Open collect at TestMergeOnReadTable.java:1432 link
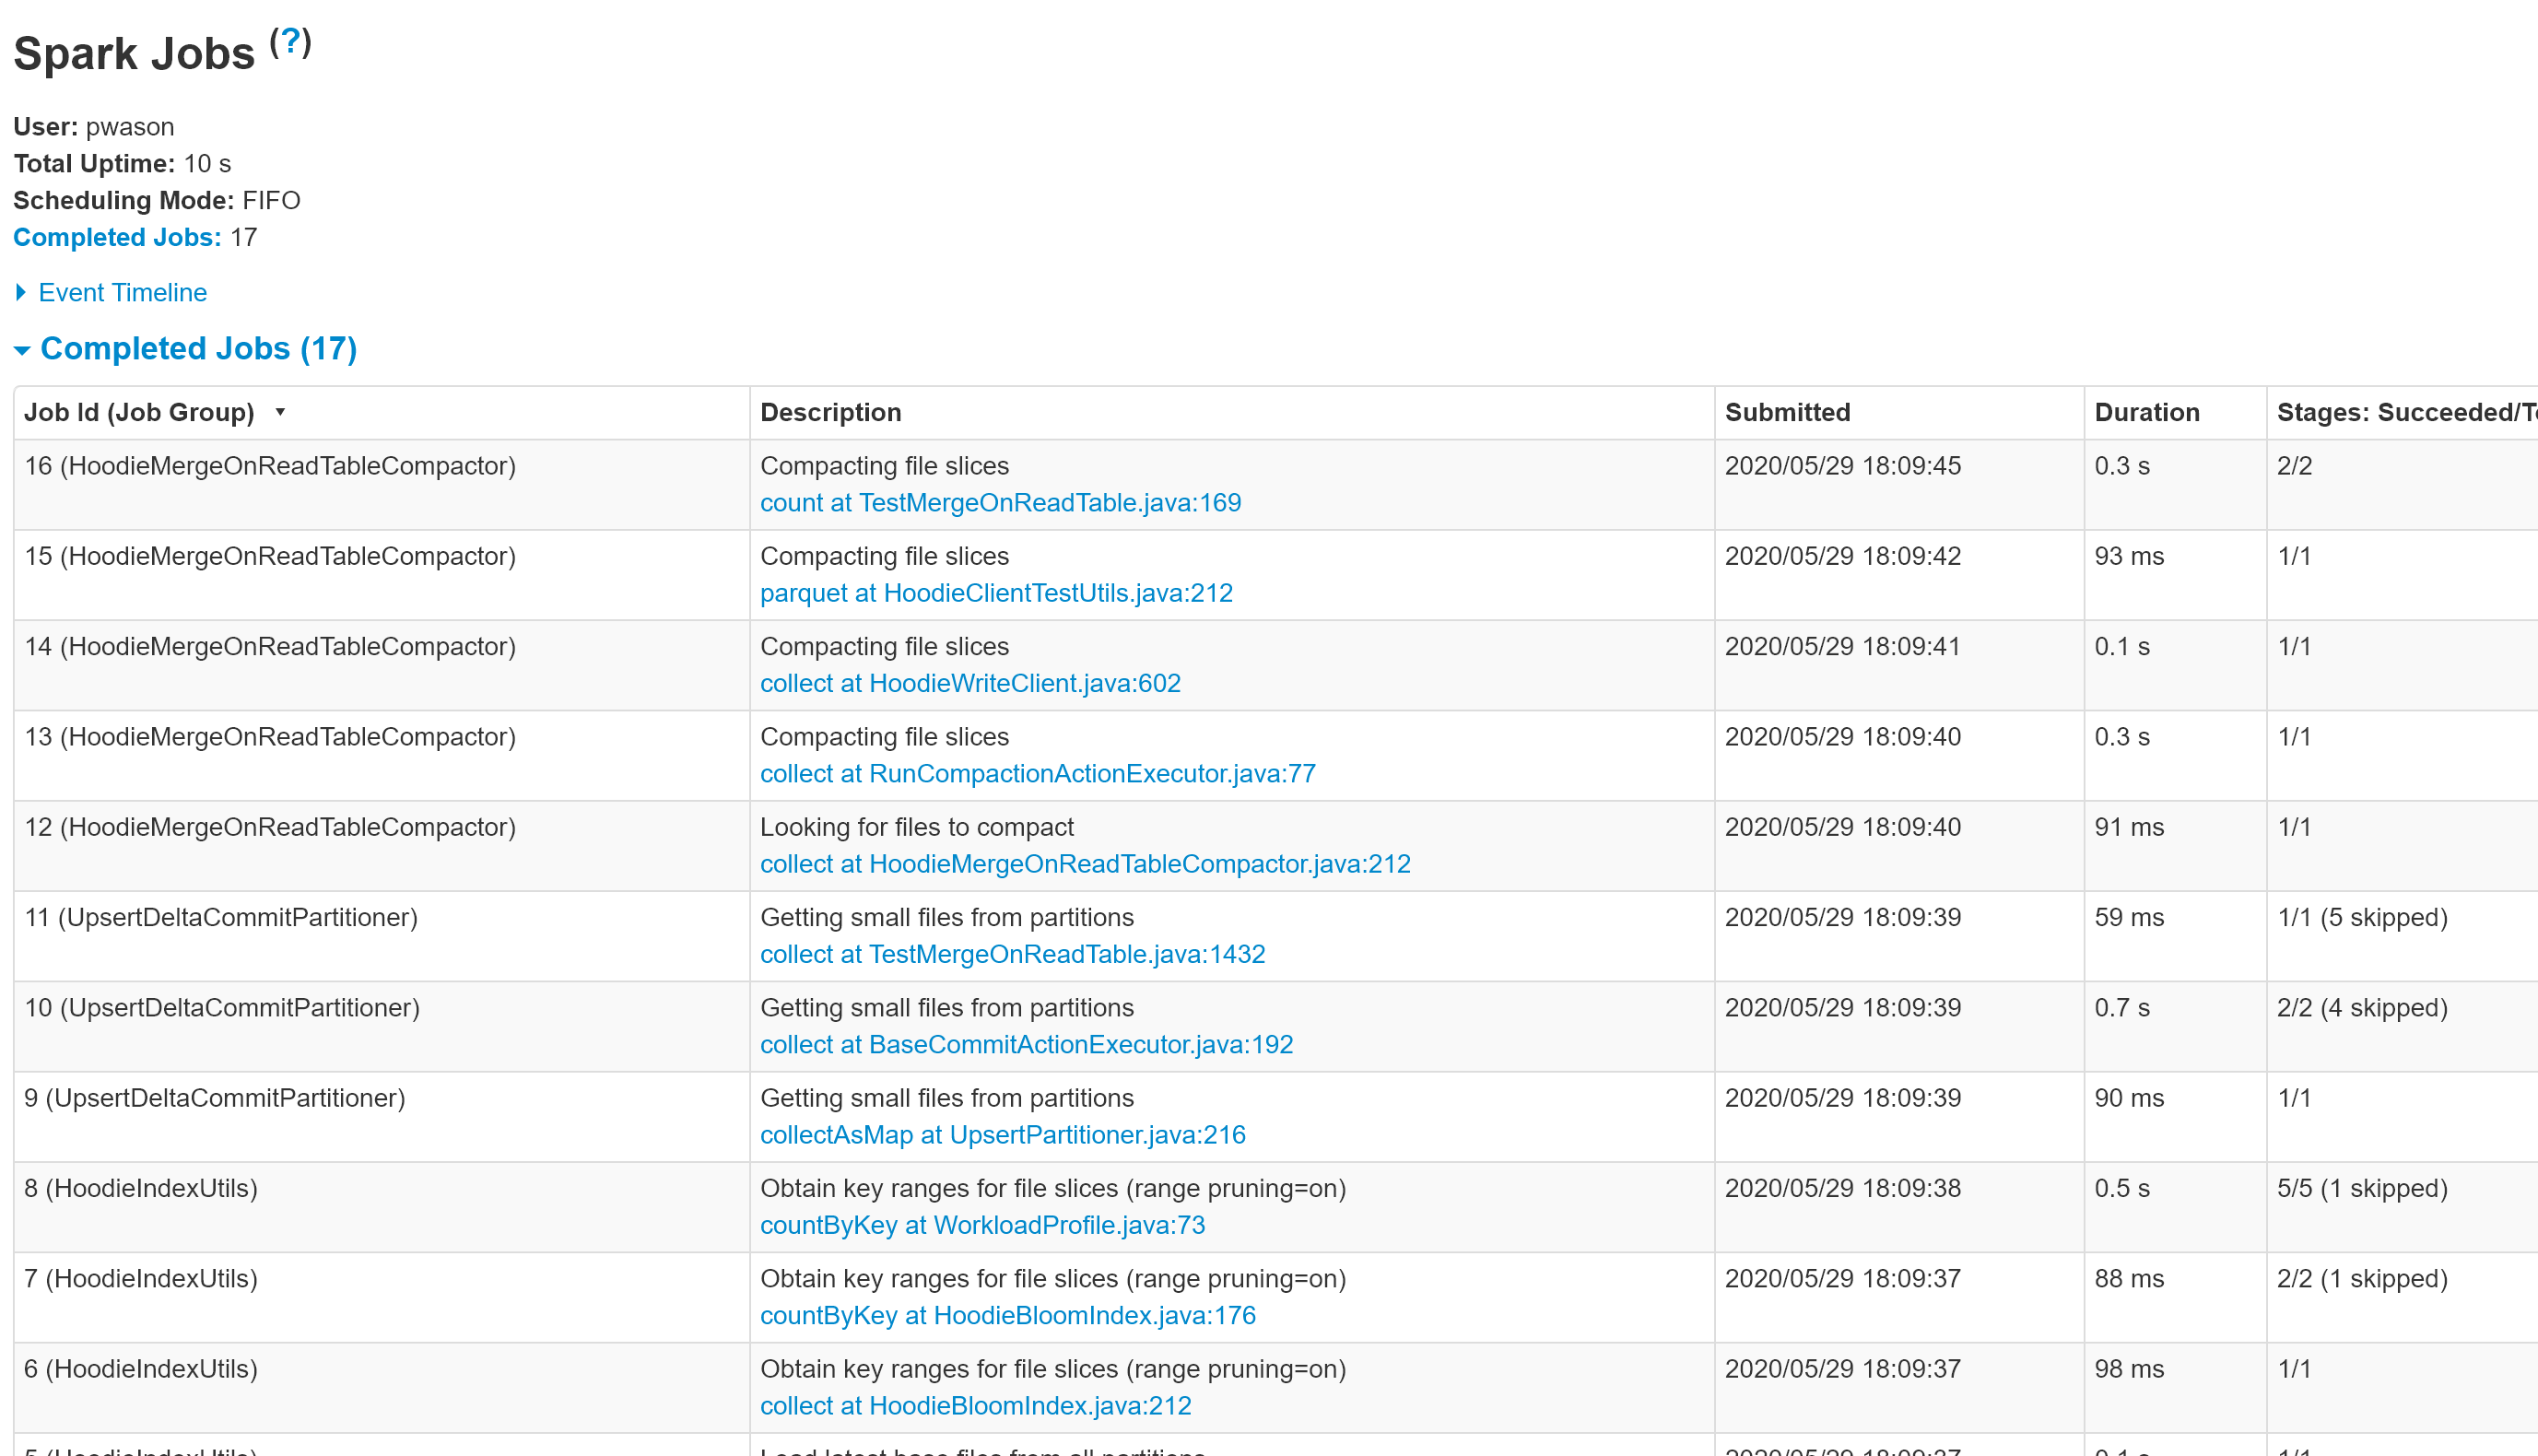The width and height of the screenshot is (2538, 1456). (1012, 954)
